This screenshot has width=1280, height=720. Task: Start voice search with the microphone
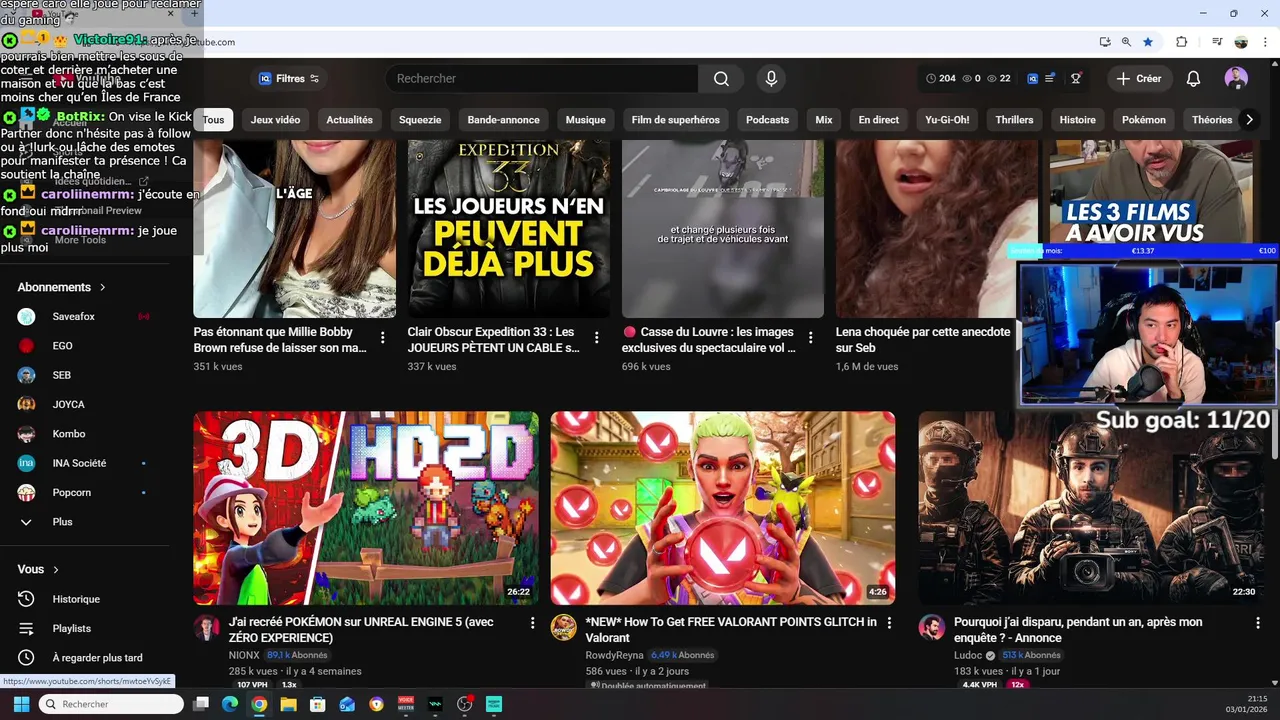coord(771,79)
